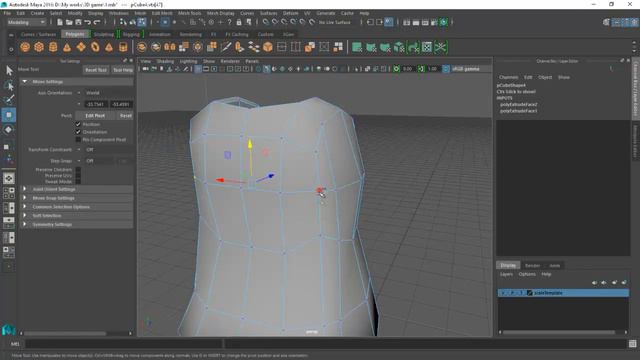Open the UV editor shelf icon

click(x=427, y=47)
